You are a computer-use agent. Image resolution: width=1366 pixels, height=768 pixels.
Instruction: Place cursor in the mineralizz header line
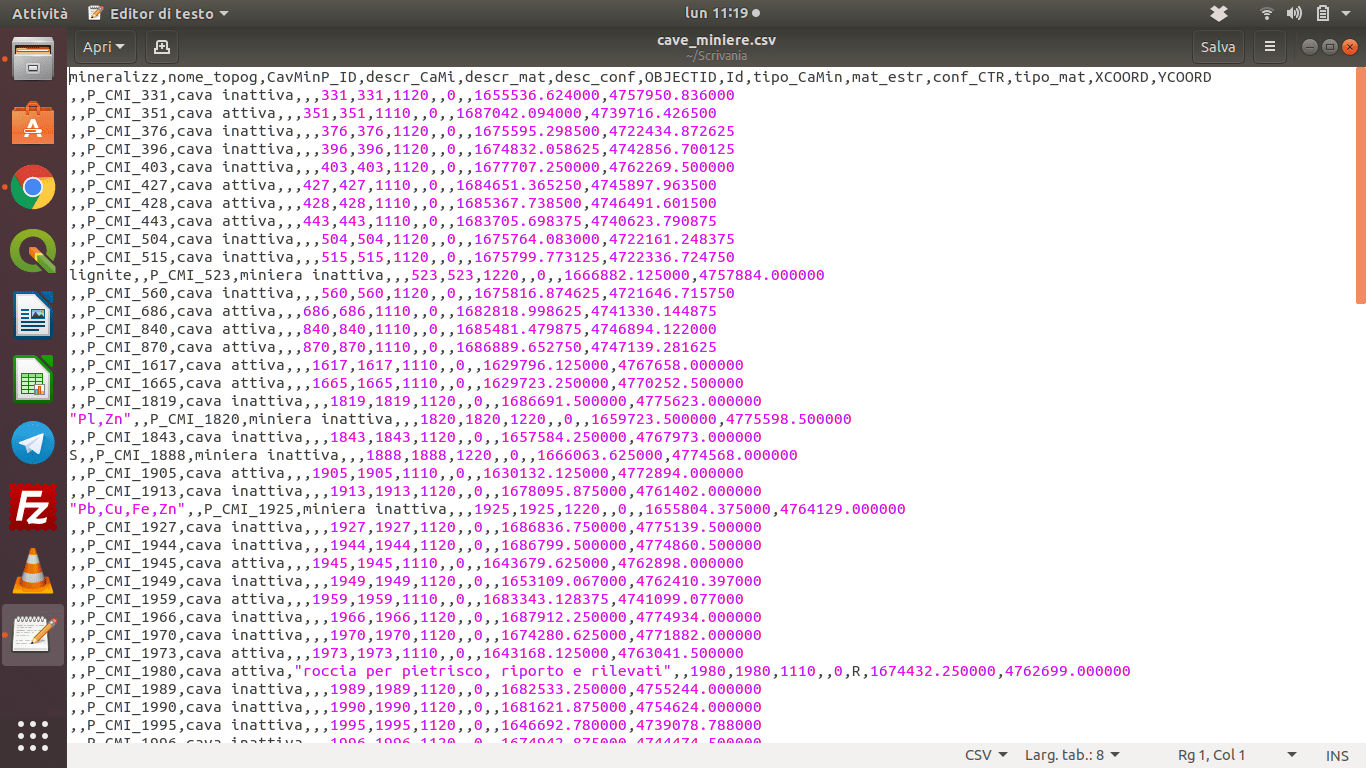[640, 77]
